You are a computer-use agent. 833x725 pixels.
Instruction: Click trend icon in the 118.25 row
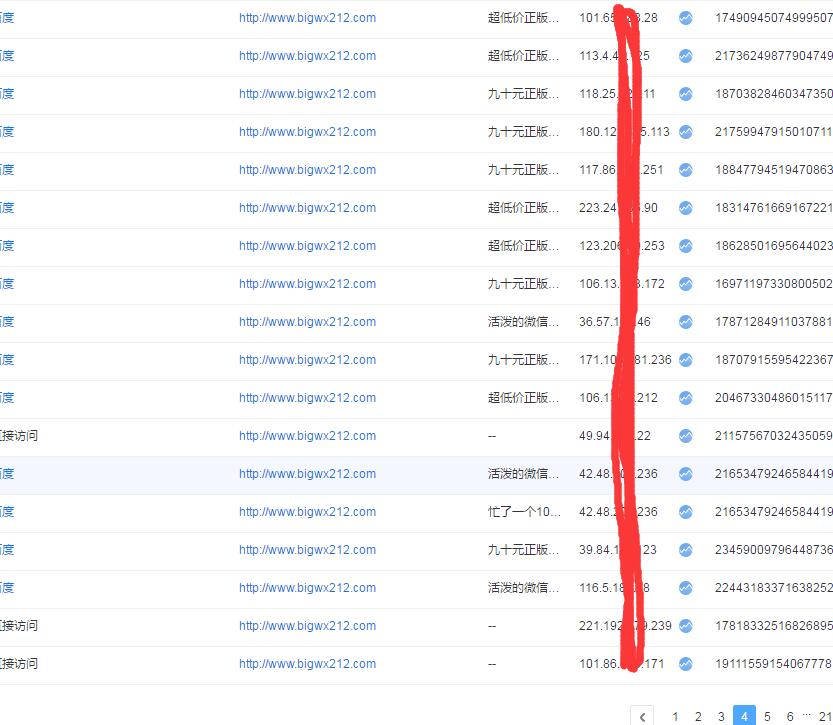686,94
